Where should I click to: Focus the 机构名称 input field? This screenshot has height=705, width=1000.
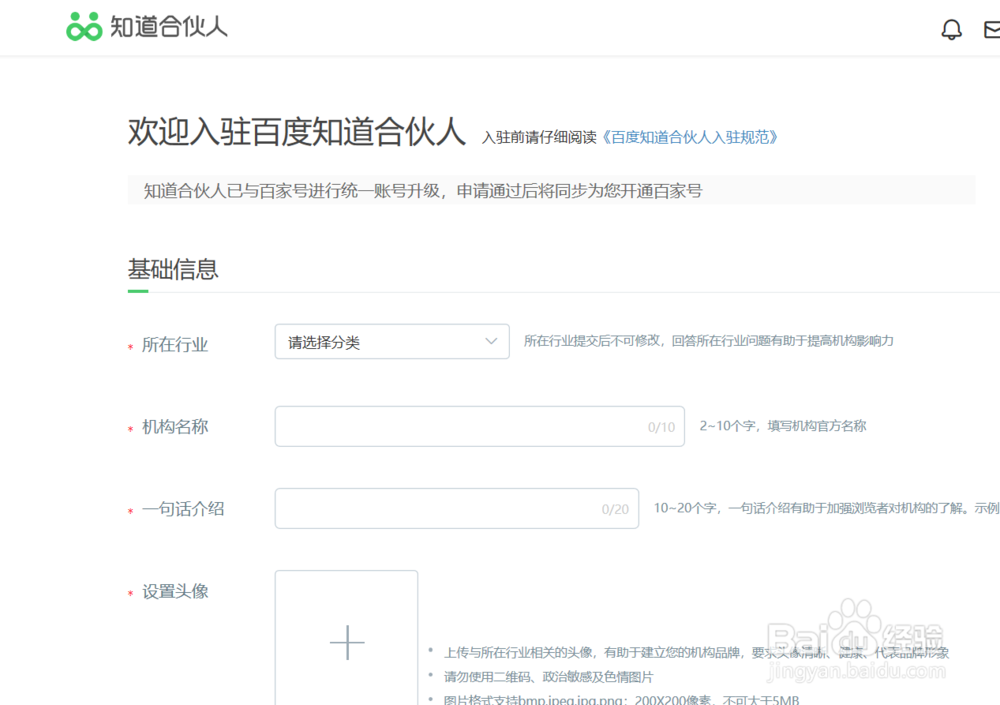[480, 426]
